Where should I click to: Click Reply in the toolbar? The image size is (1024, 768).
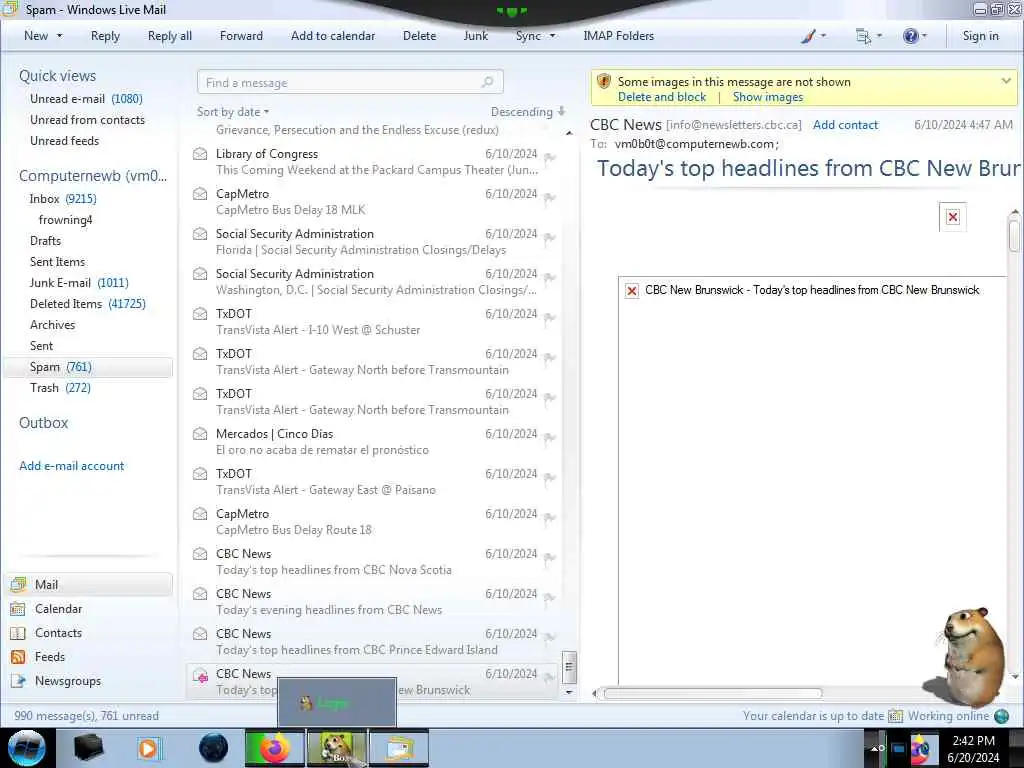click(x=105, y=36)
